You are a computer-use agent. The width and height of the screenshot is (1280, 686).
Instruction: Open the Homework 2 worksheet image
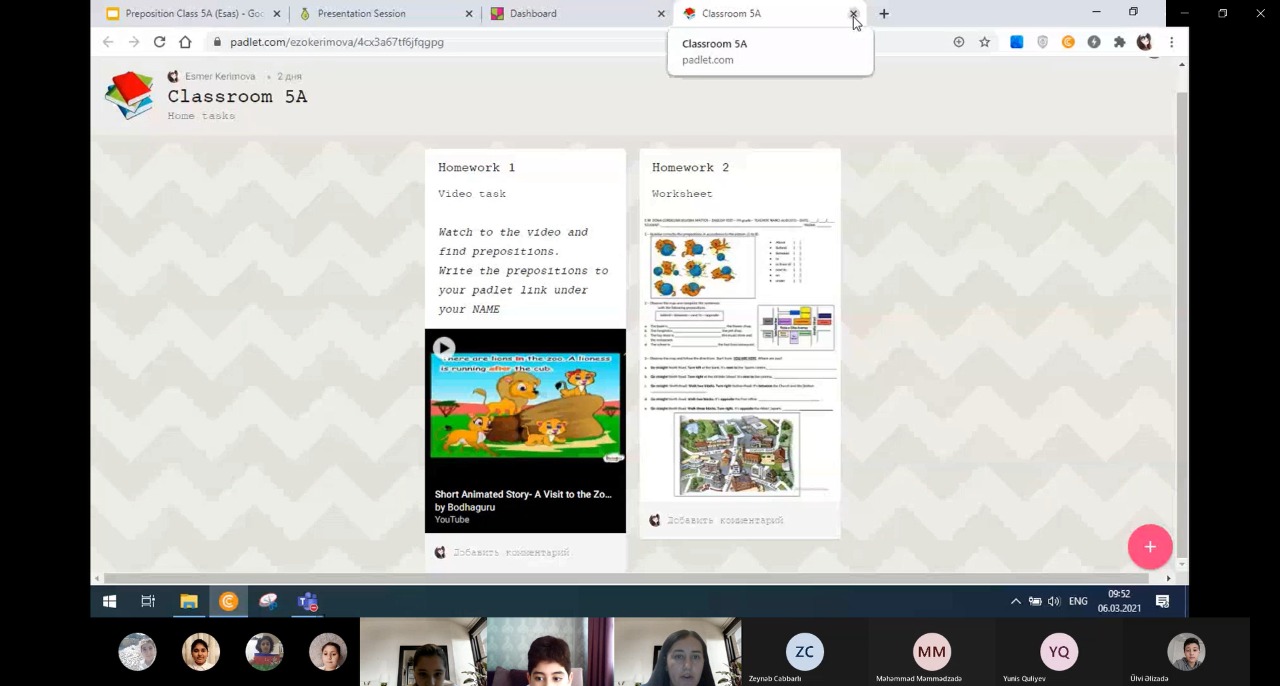740,355
